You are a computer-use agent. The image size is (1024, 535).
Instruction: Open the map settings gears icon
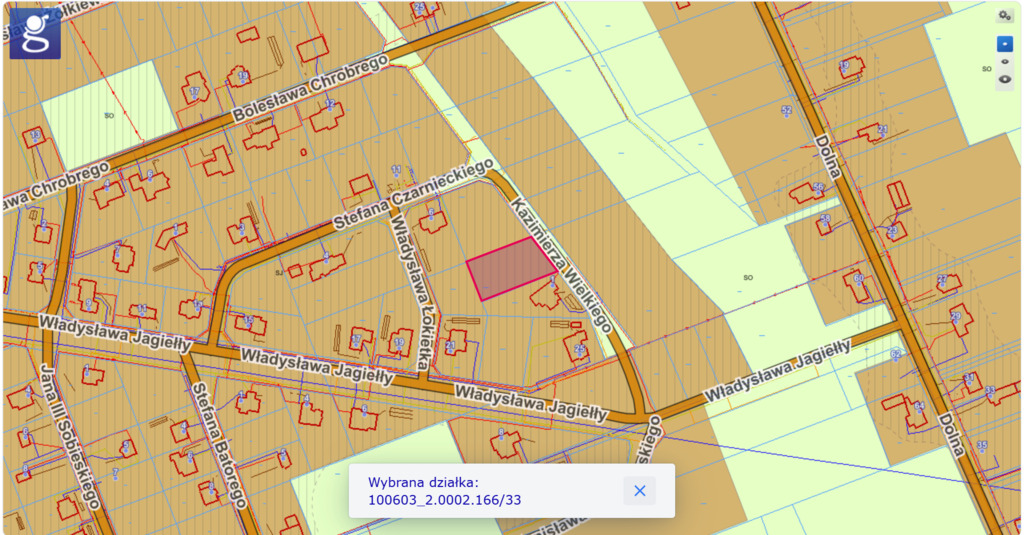pyautogui.click(x=1004, y=16)
